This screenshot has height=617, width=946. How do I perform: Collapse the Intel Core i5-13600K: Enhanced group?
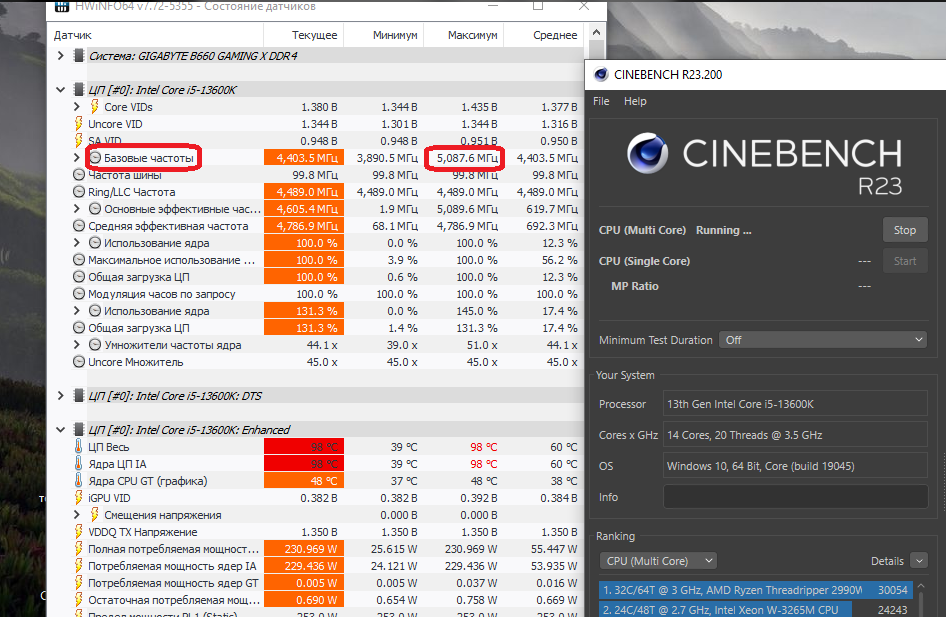click(x=60, y=429)
